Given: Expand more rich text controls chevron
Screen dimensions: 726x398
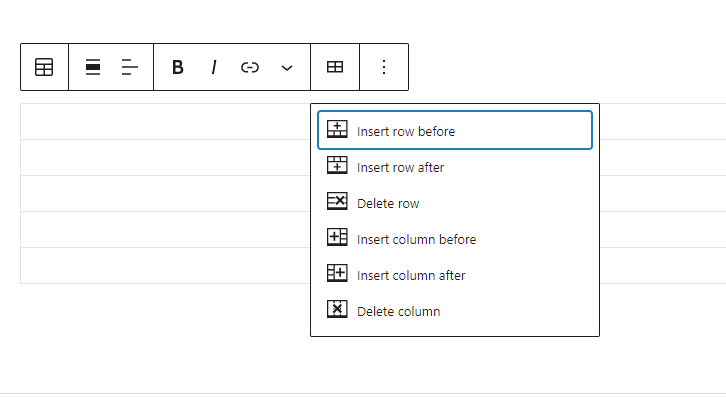Looking at the screenshot, I should [287, 68].
